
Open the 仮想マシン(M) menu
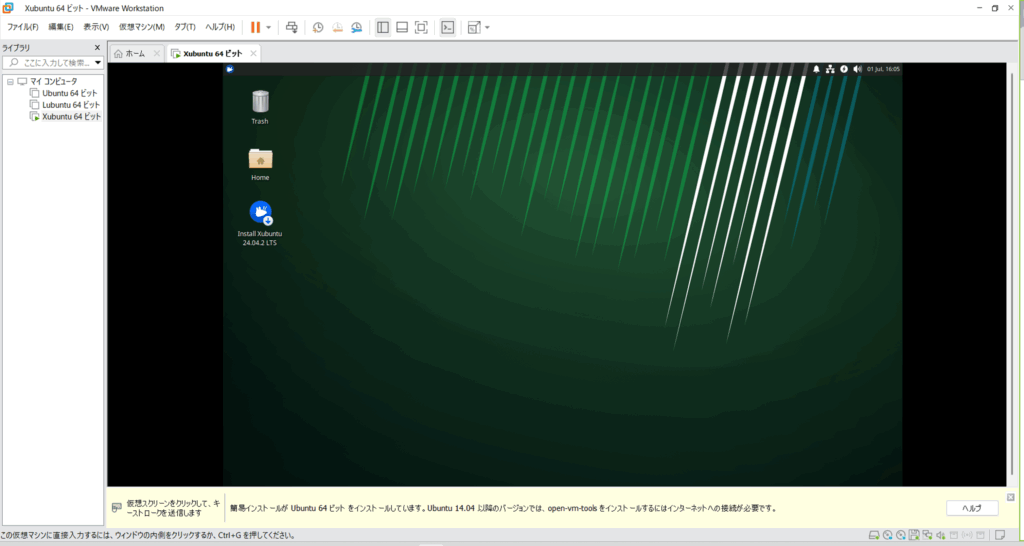[x=141, y=27]
